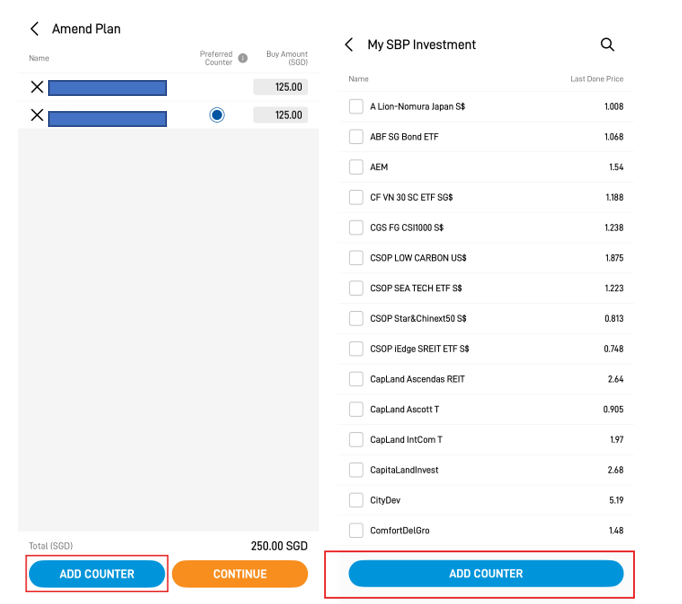The width and height of the screenshot is (682, 604).
Task: Select the ComfortDelGro checkbox
Action: [x=356, y=530]
